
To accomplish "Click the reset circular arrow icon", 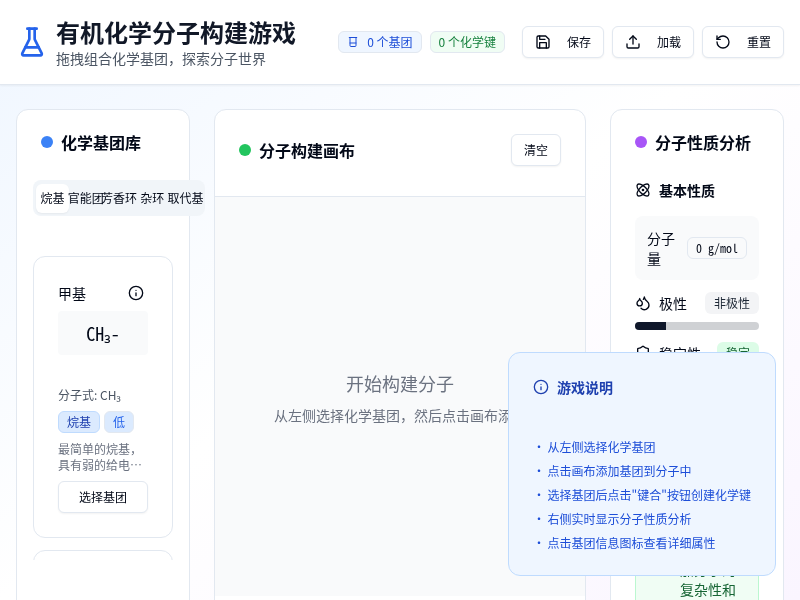I will (x=722, y=42).
